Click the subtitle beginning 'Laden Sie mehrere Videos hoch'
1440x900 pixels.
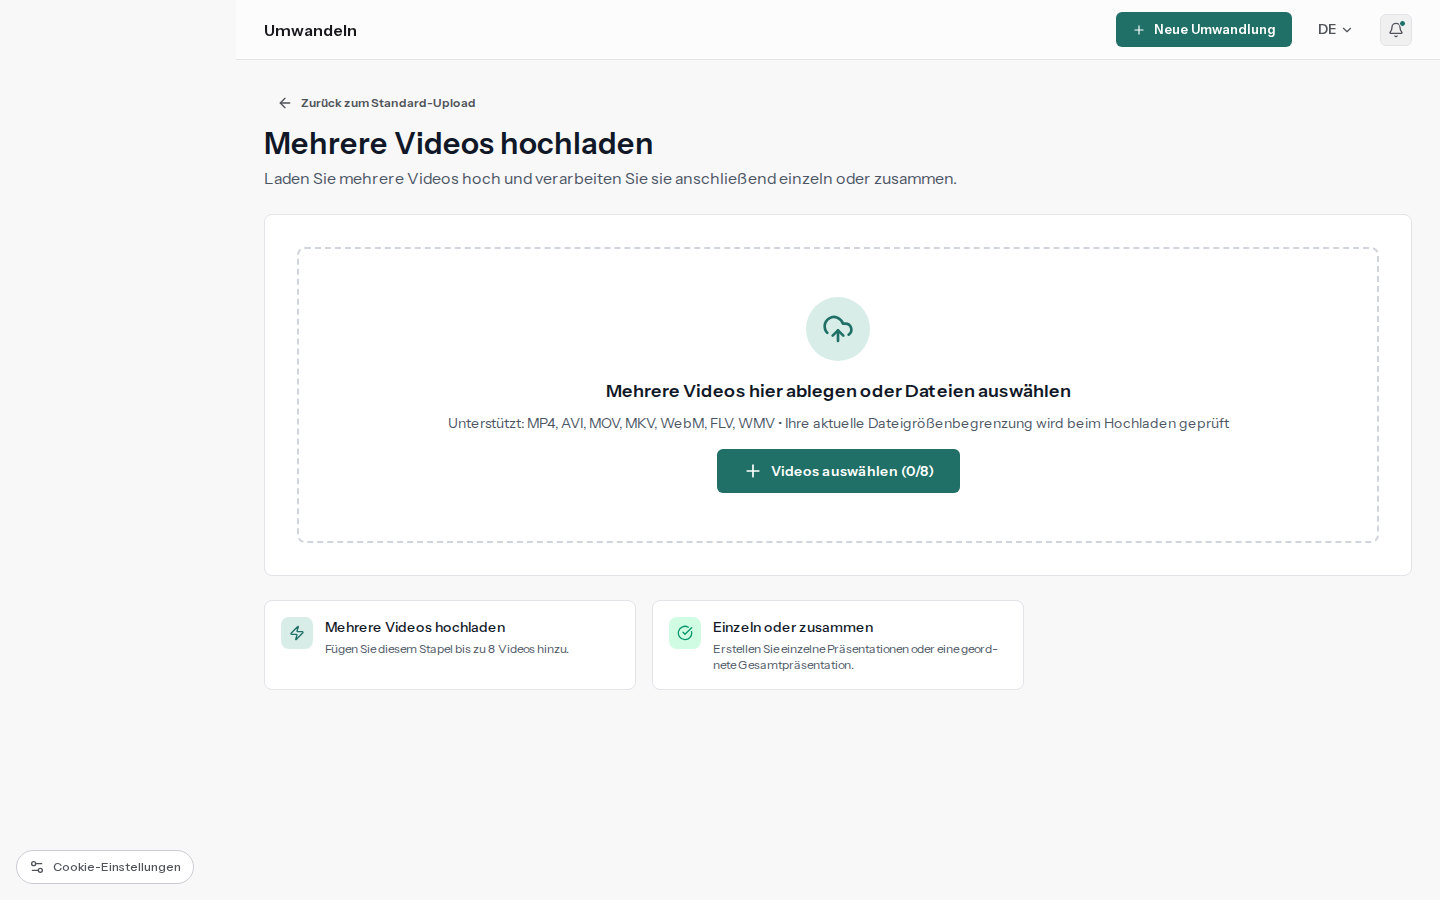(610, 179)
